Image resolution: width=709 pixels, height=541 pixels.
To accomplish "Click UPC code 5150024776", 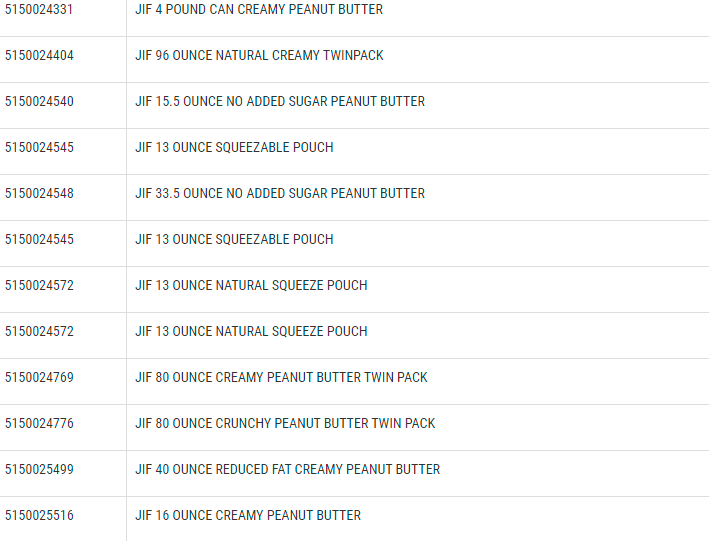I will click(39, 424).
